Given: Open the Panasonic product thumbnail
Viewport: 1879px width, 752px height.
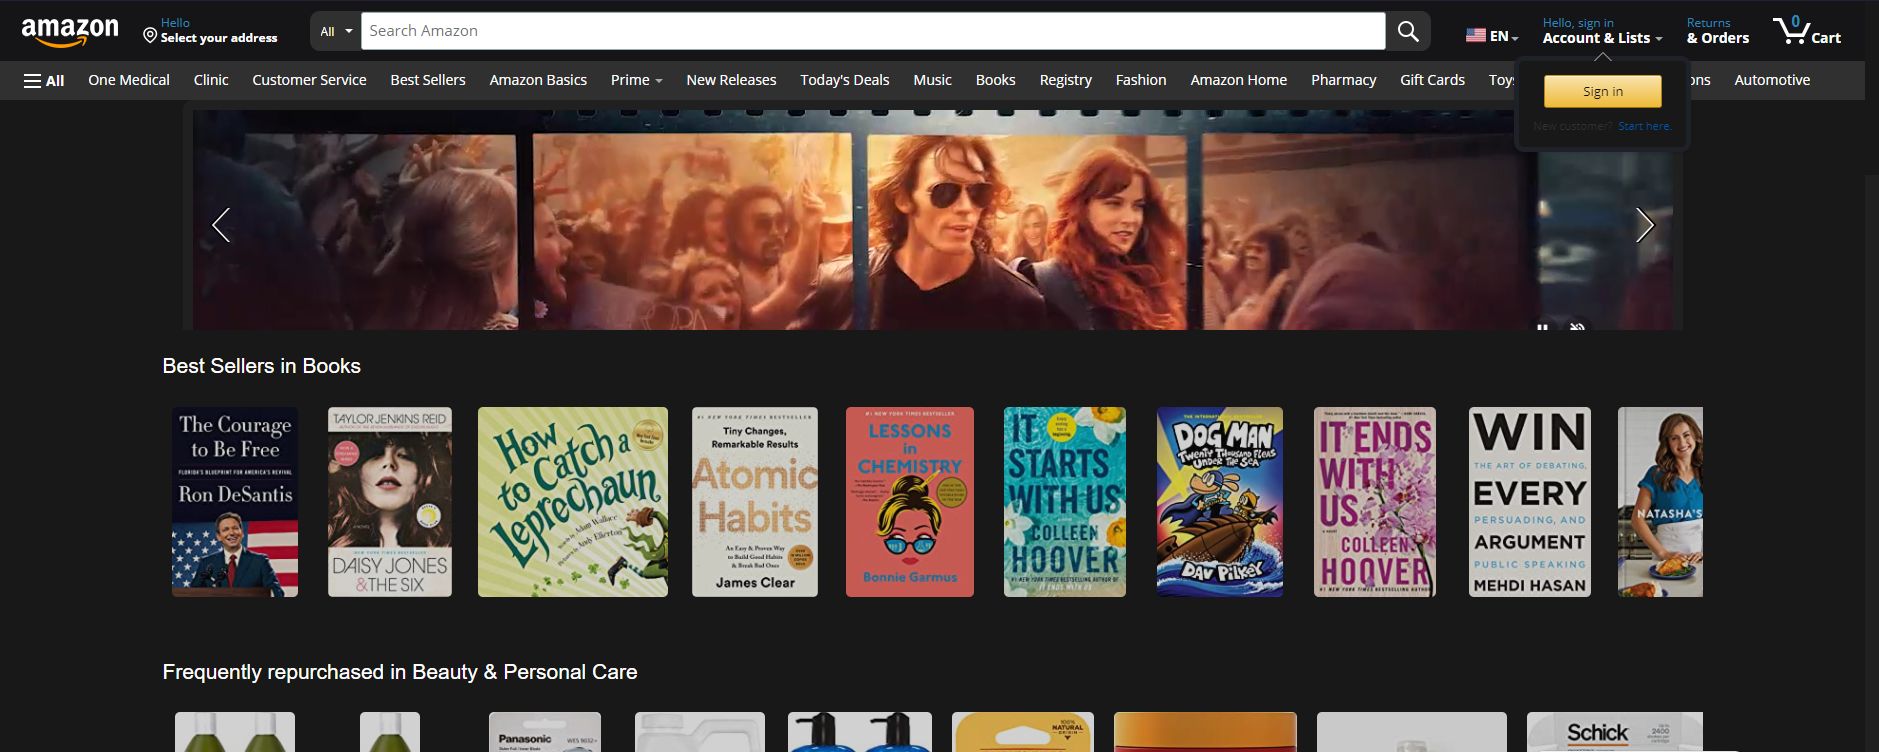Looking at the screenshot, I should [545, 732].
